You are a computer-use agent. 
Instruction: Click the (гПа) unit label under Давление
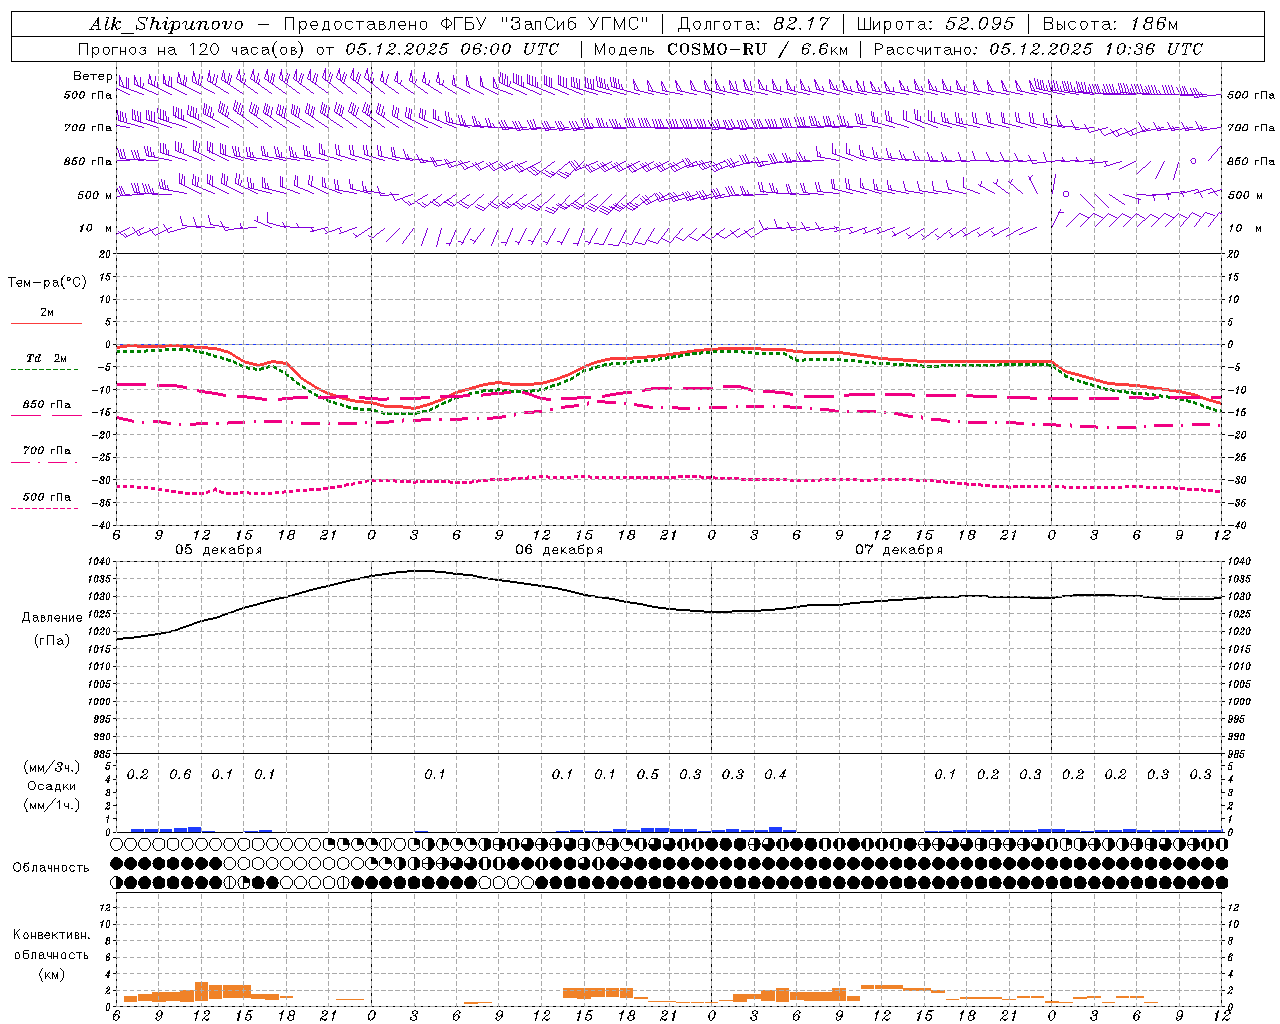point(52,641)
